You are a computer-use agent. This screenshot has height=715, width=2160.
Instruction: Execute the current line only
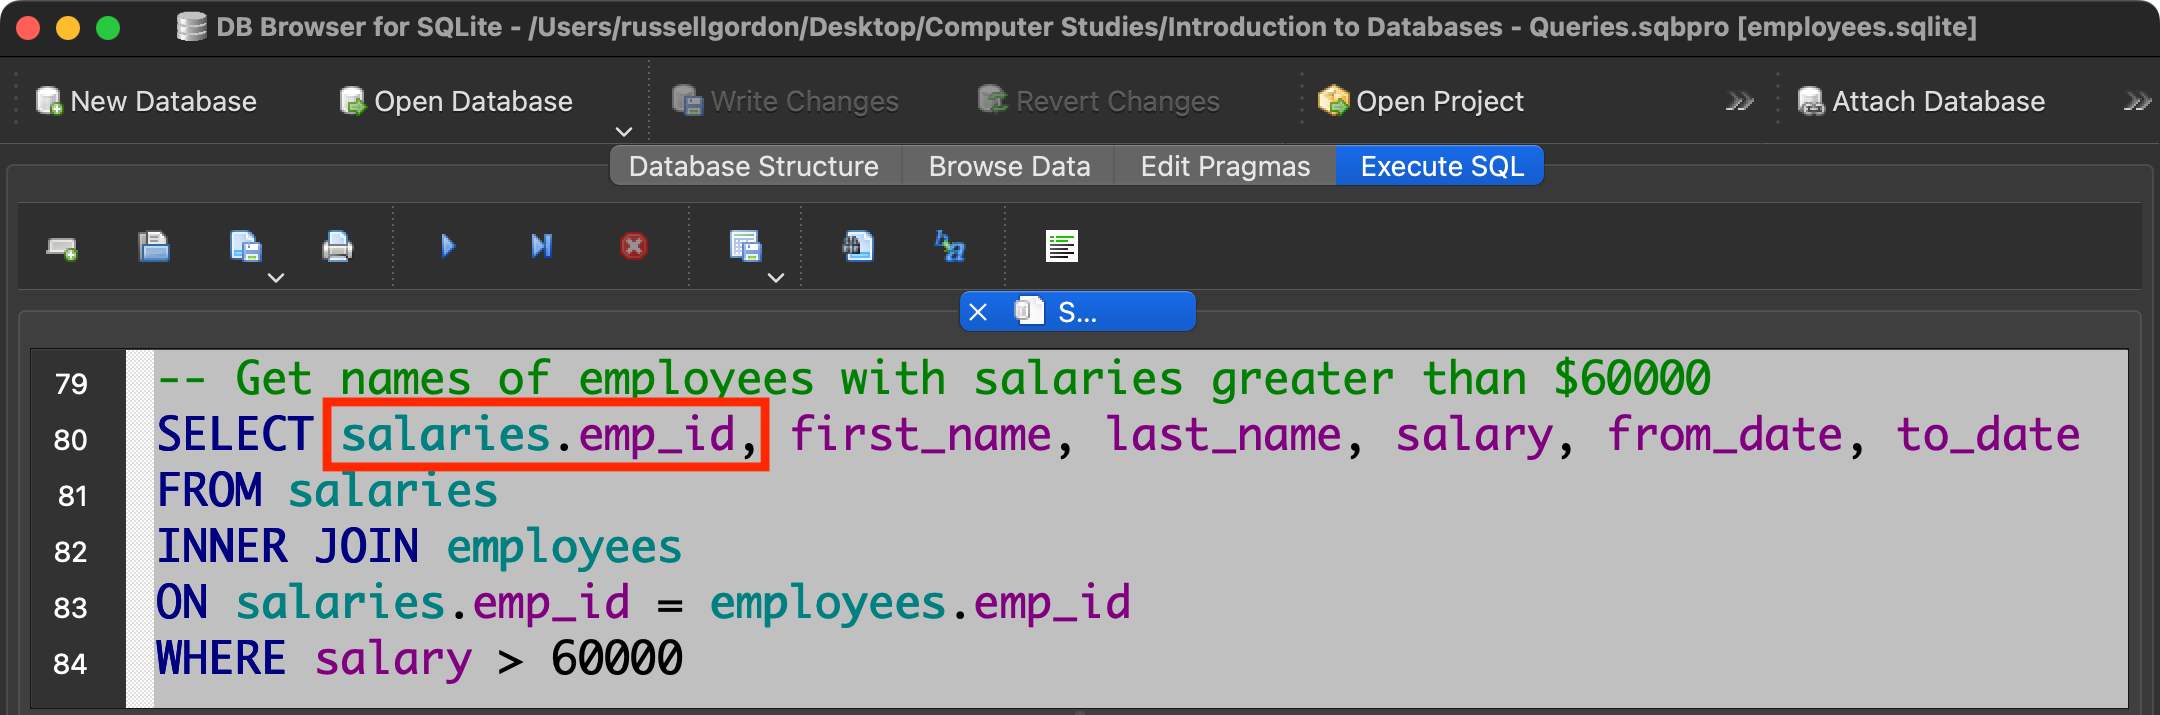(541, 246)
